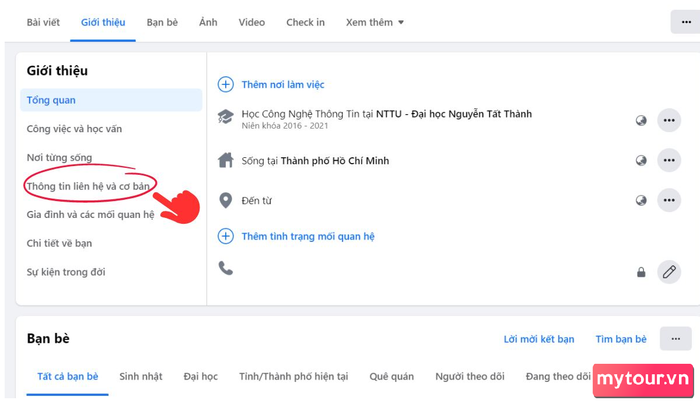
Task: Select Tỉnh/Thành phố hiện tại tab
Action: pos(293,376)
